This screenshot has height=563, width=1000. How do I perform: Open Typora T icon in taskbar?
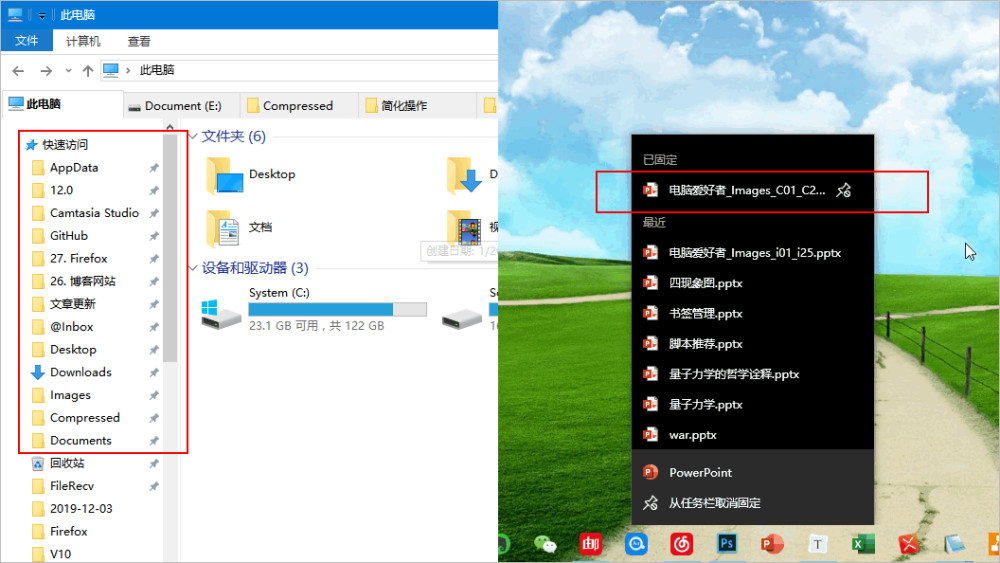(x=817, y=544)
